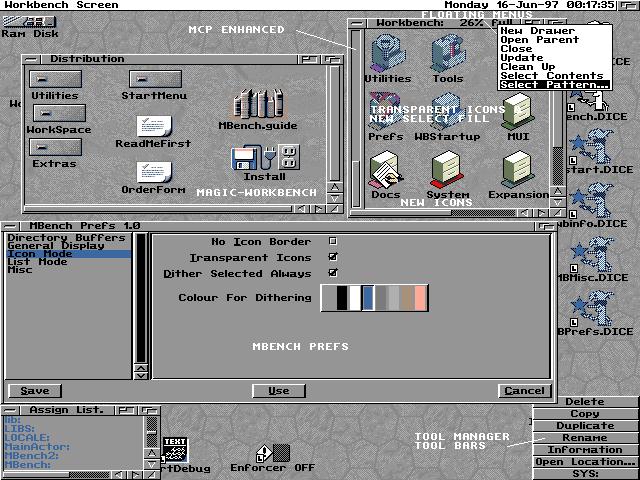The height and width of the screenshot is (480, 640).
Task: Open the Docs drawer icon
Action: (386, 170)
